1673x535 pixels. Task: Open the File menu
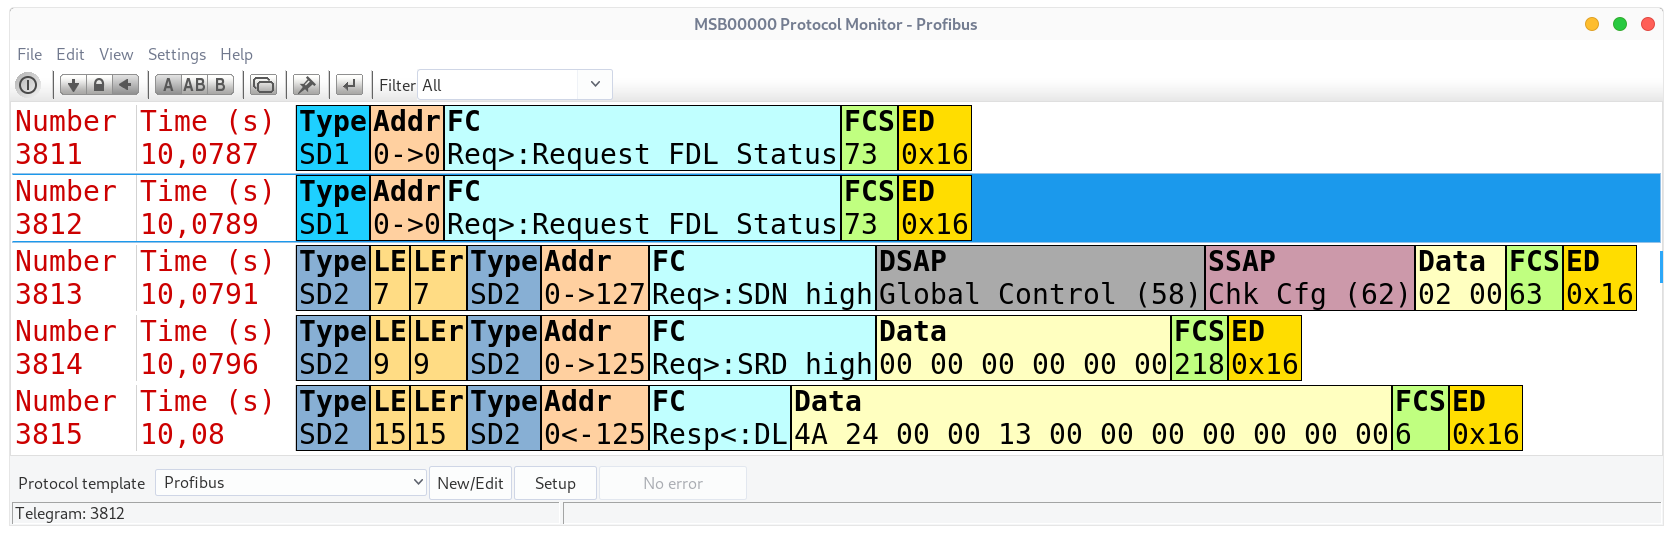tap(30, 54)
